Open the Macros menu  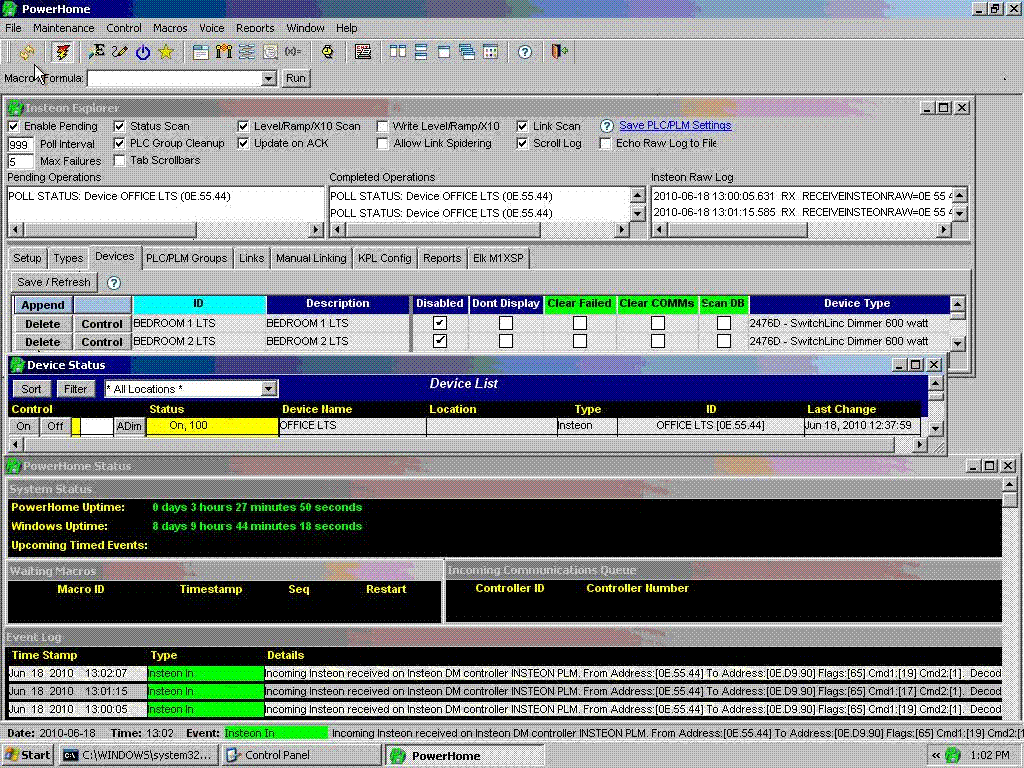point(170,28)
